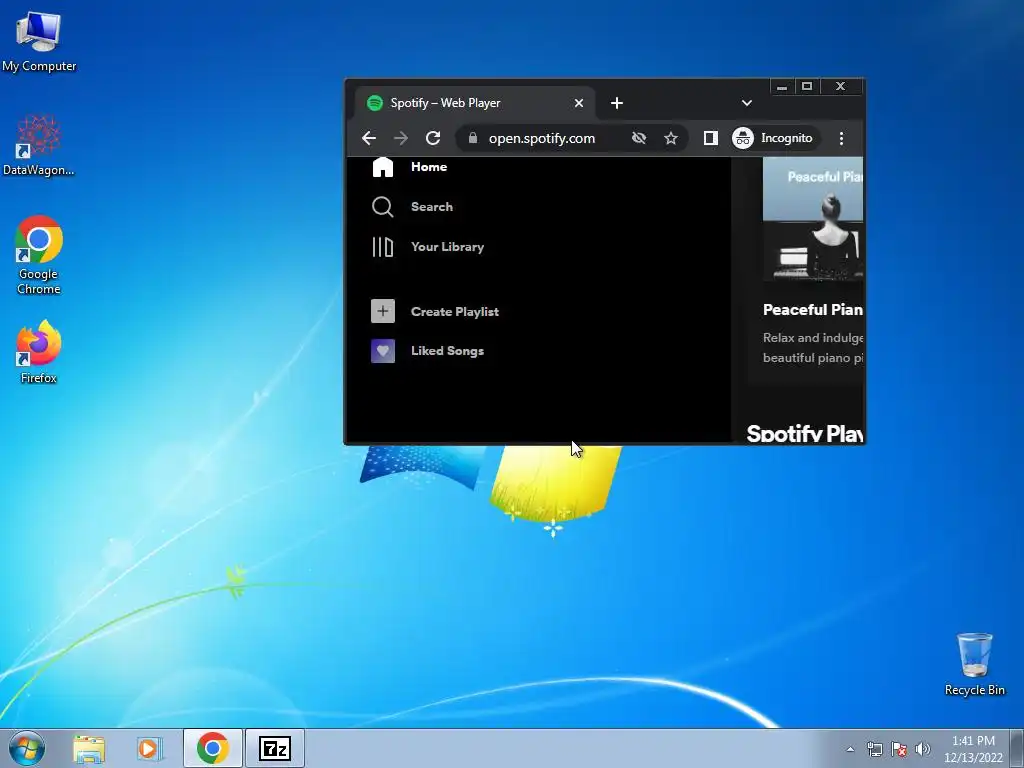
Task: Click the third-party cookies blocked eye icon
Action: pyautogui.click(x=639, y=138)
